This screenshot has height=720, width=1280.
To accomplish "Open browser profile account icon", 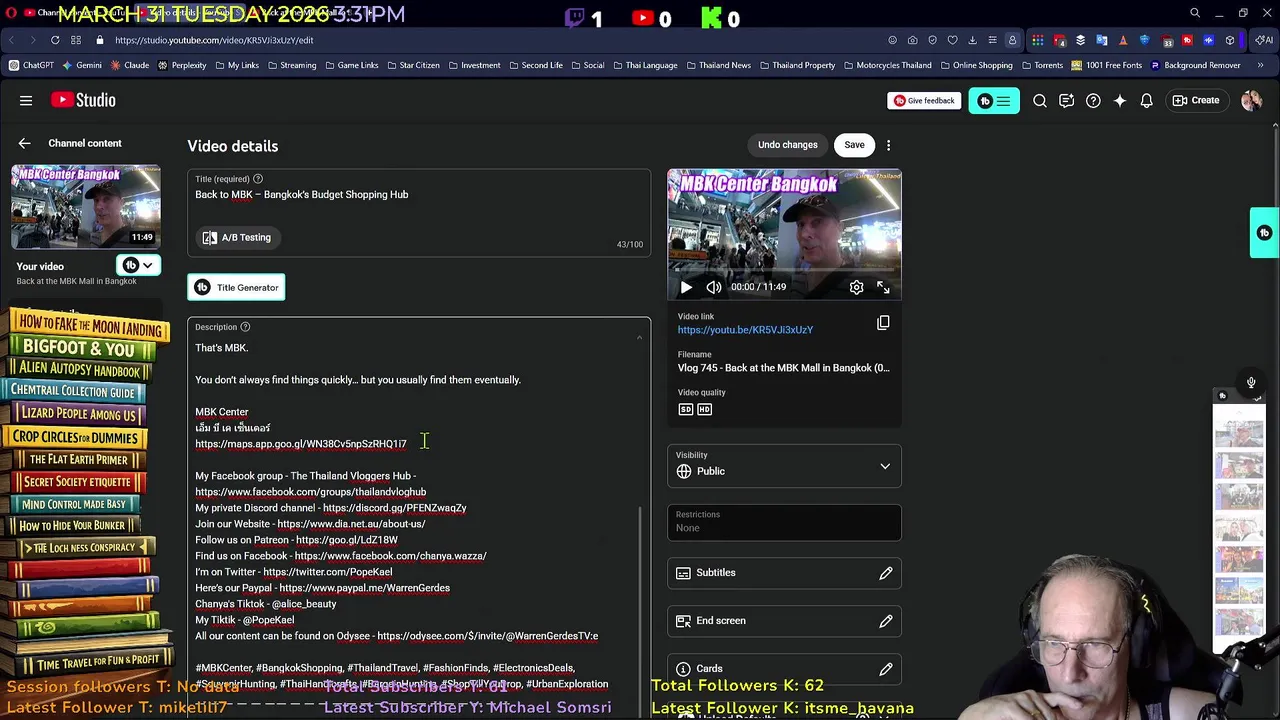I will click(x=1012, y=40).
